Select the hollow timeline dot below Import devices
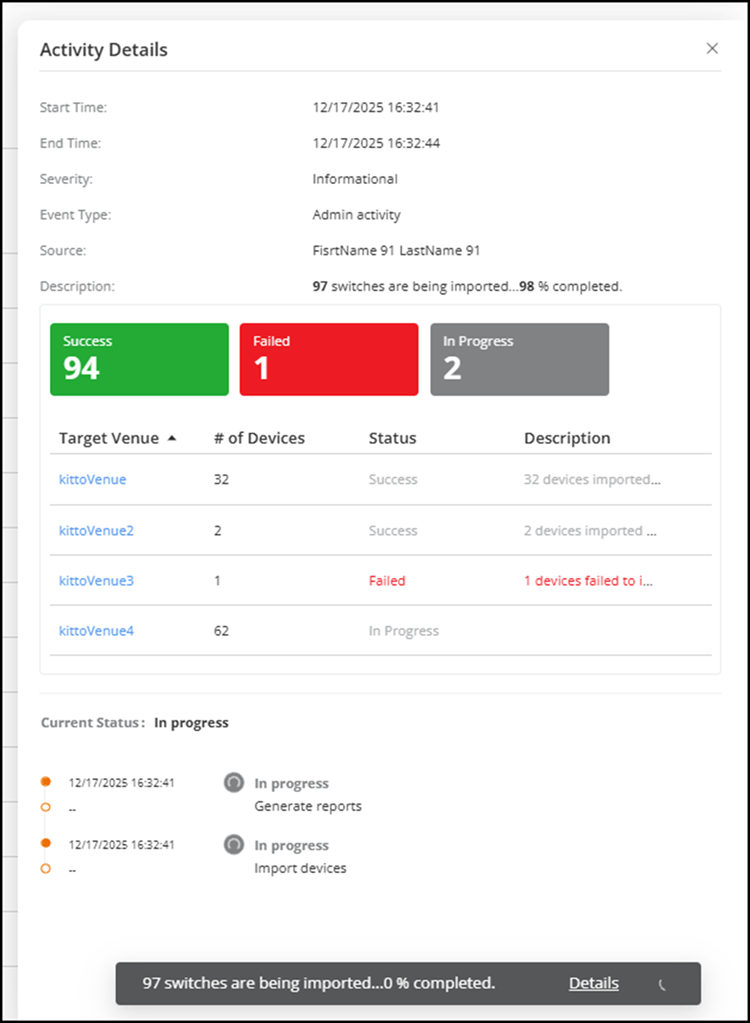Image resolution: width=750 pixels, height=1023 pixels. tap(45, 868)
